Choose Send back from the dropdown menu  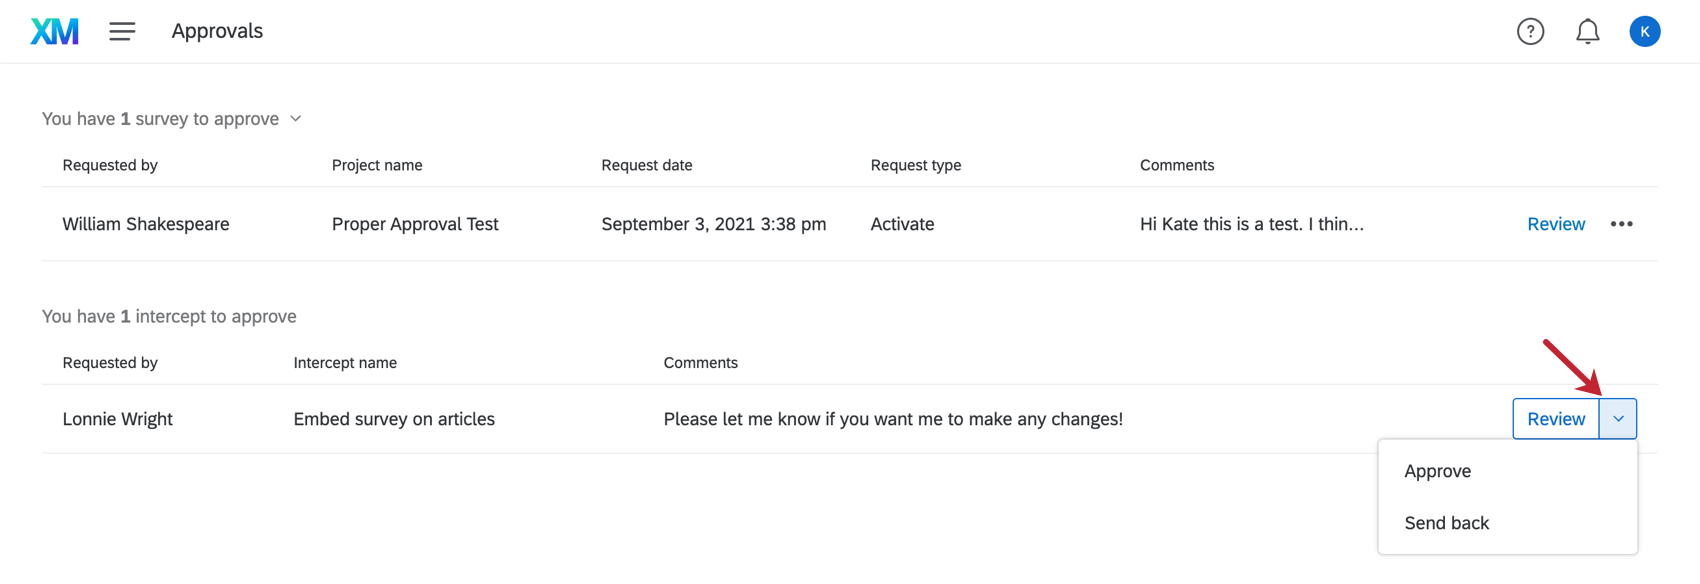1446,522
